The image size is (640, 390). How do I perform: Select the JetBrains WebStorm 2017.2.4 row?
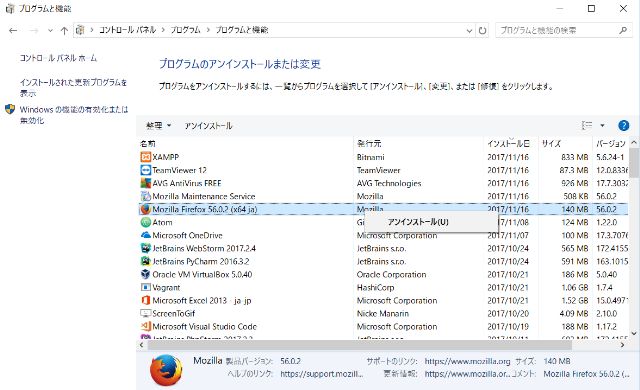(x=383, y=248)
